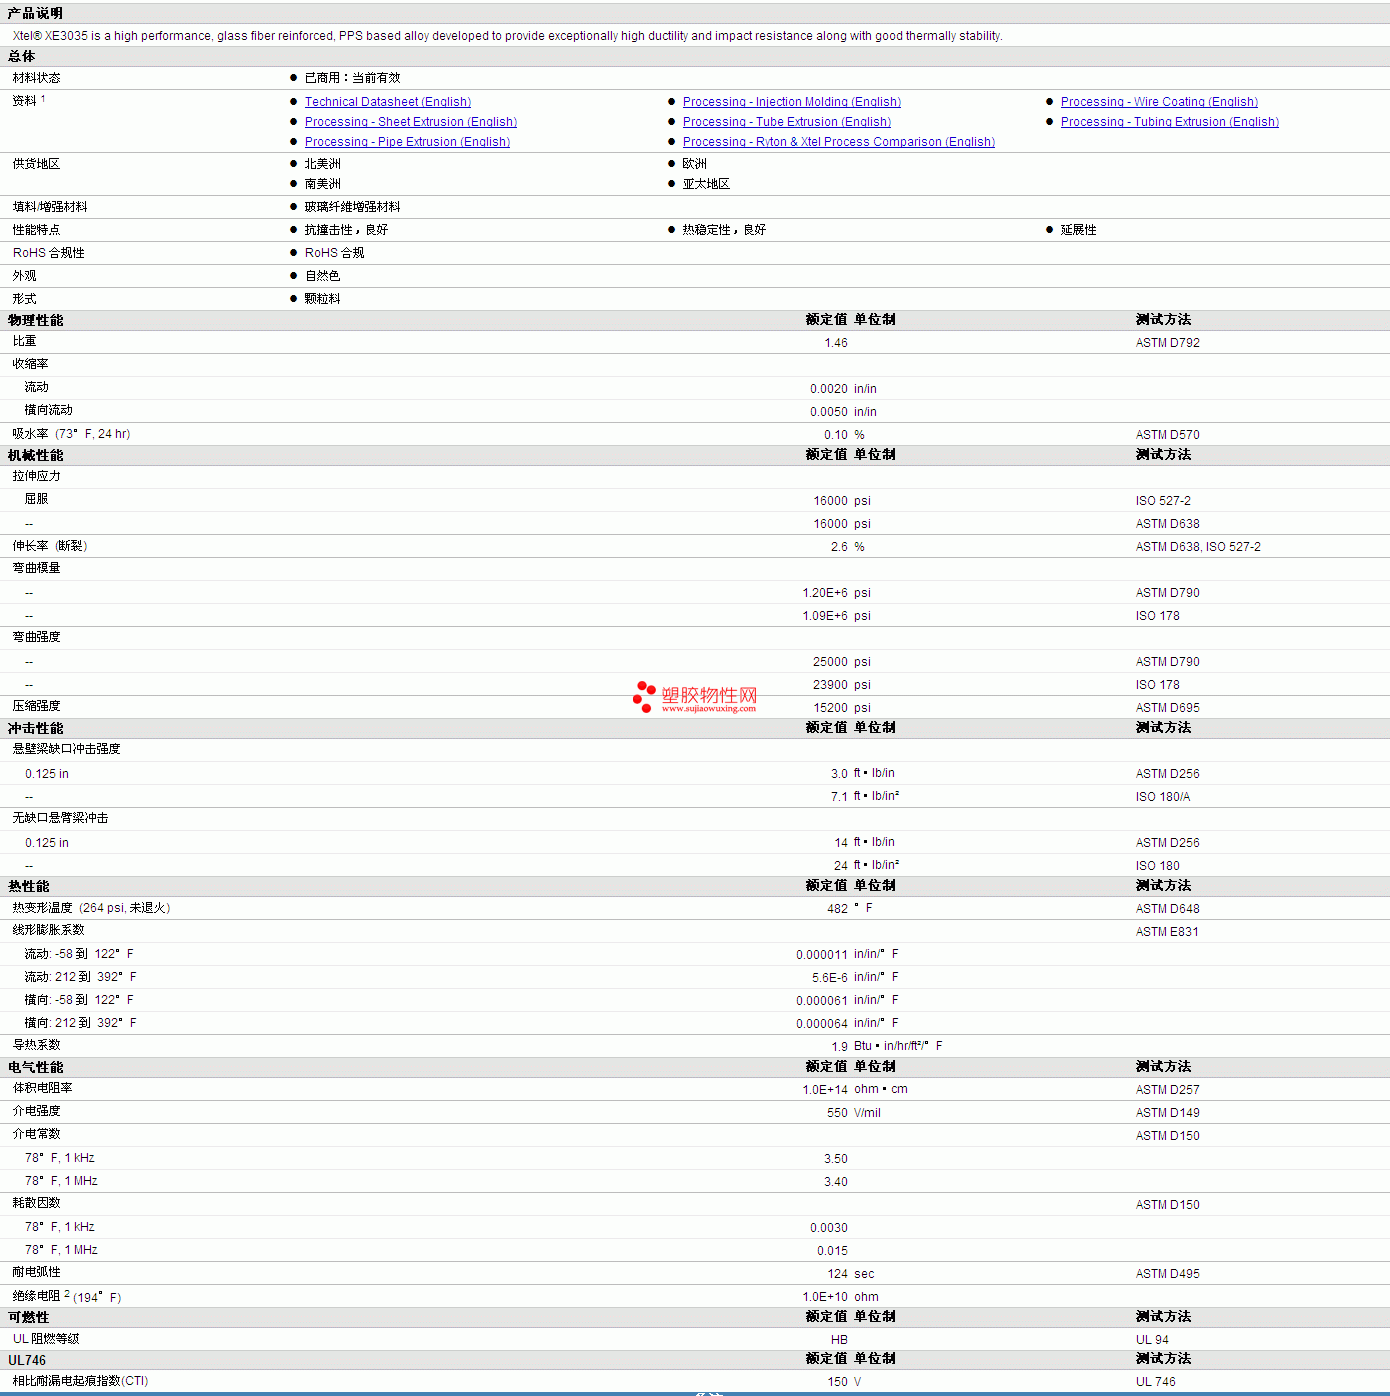The width and height of the screenshot is (1390, 1396).
Task: Click the flexural strength value 23900
Action: click(x=831, y=685)
